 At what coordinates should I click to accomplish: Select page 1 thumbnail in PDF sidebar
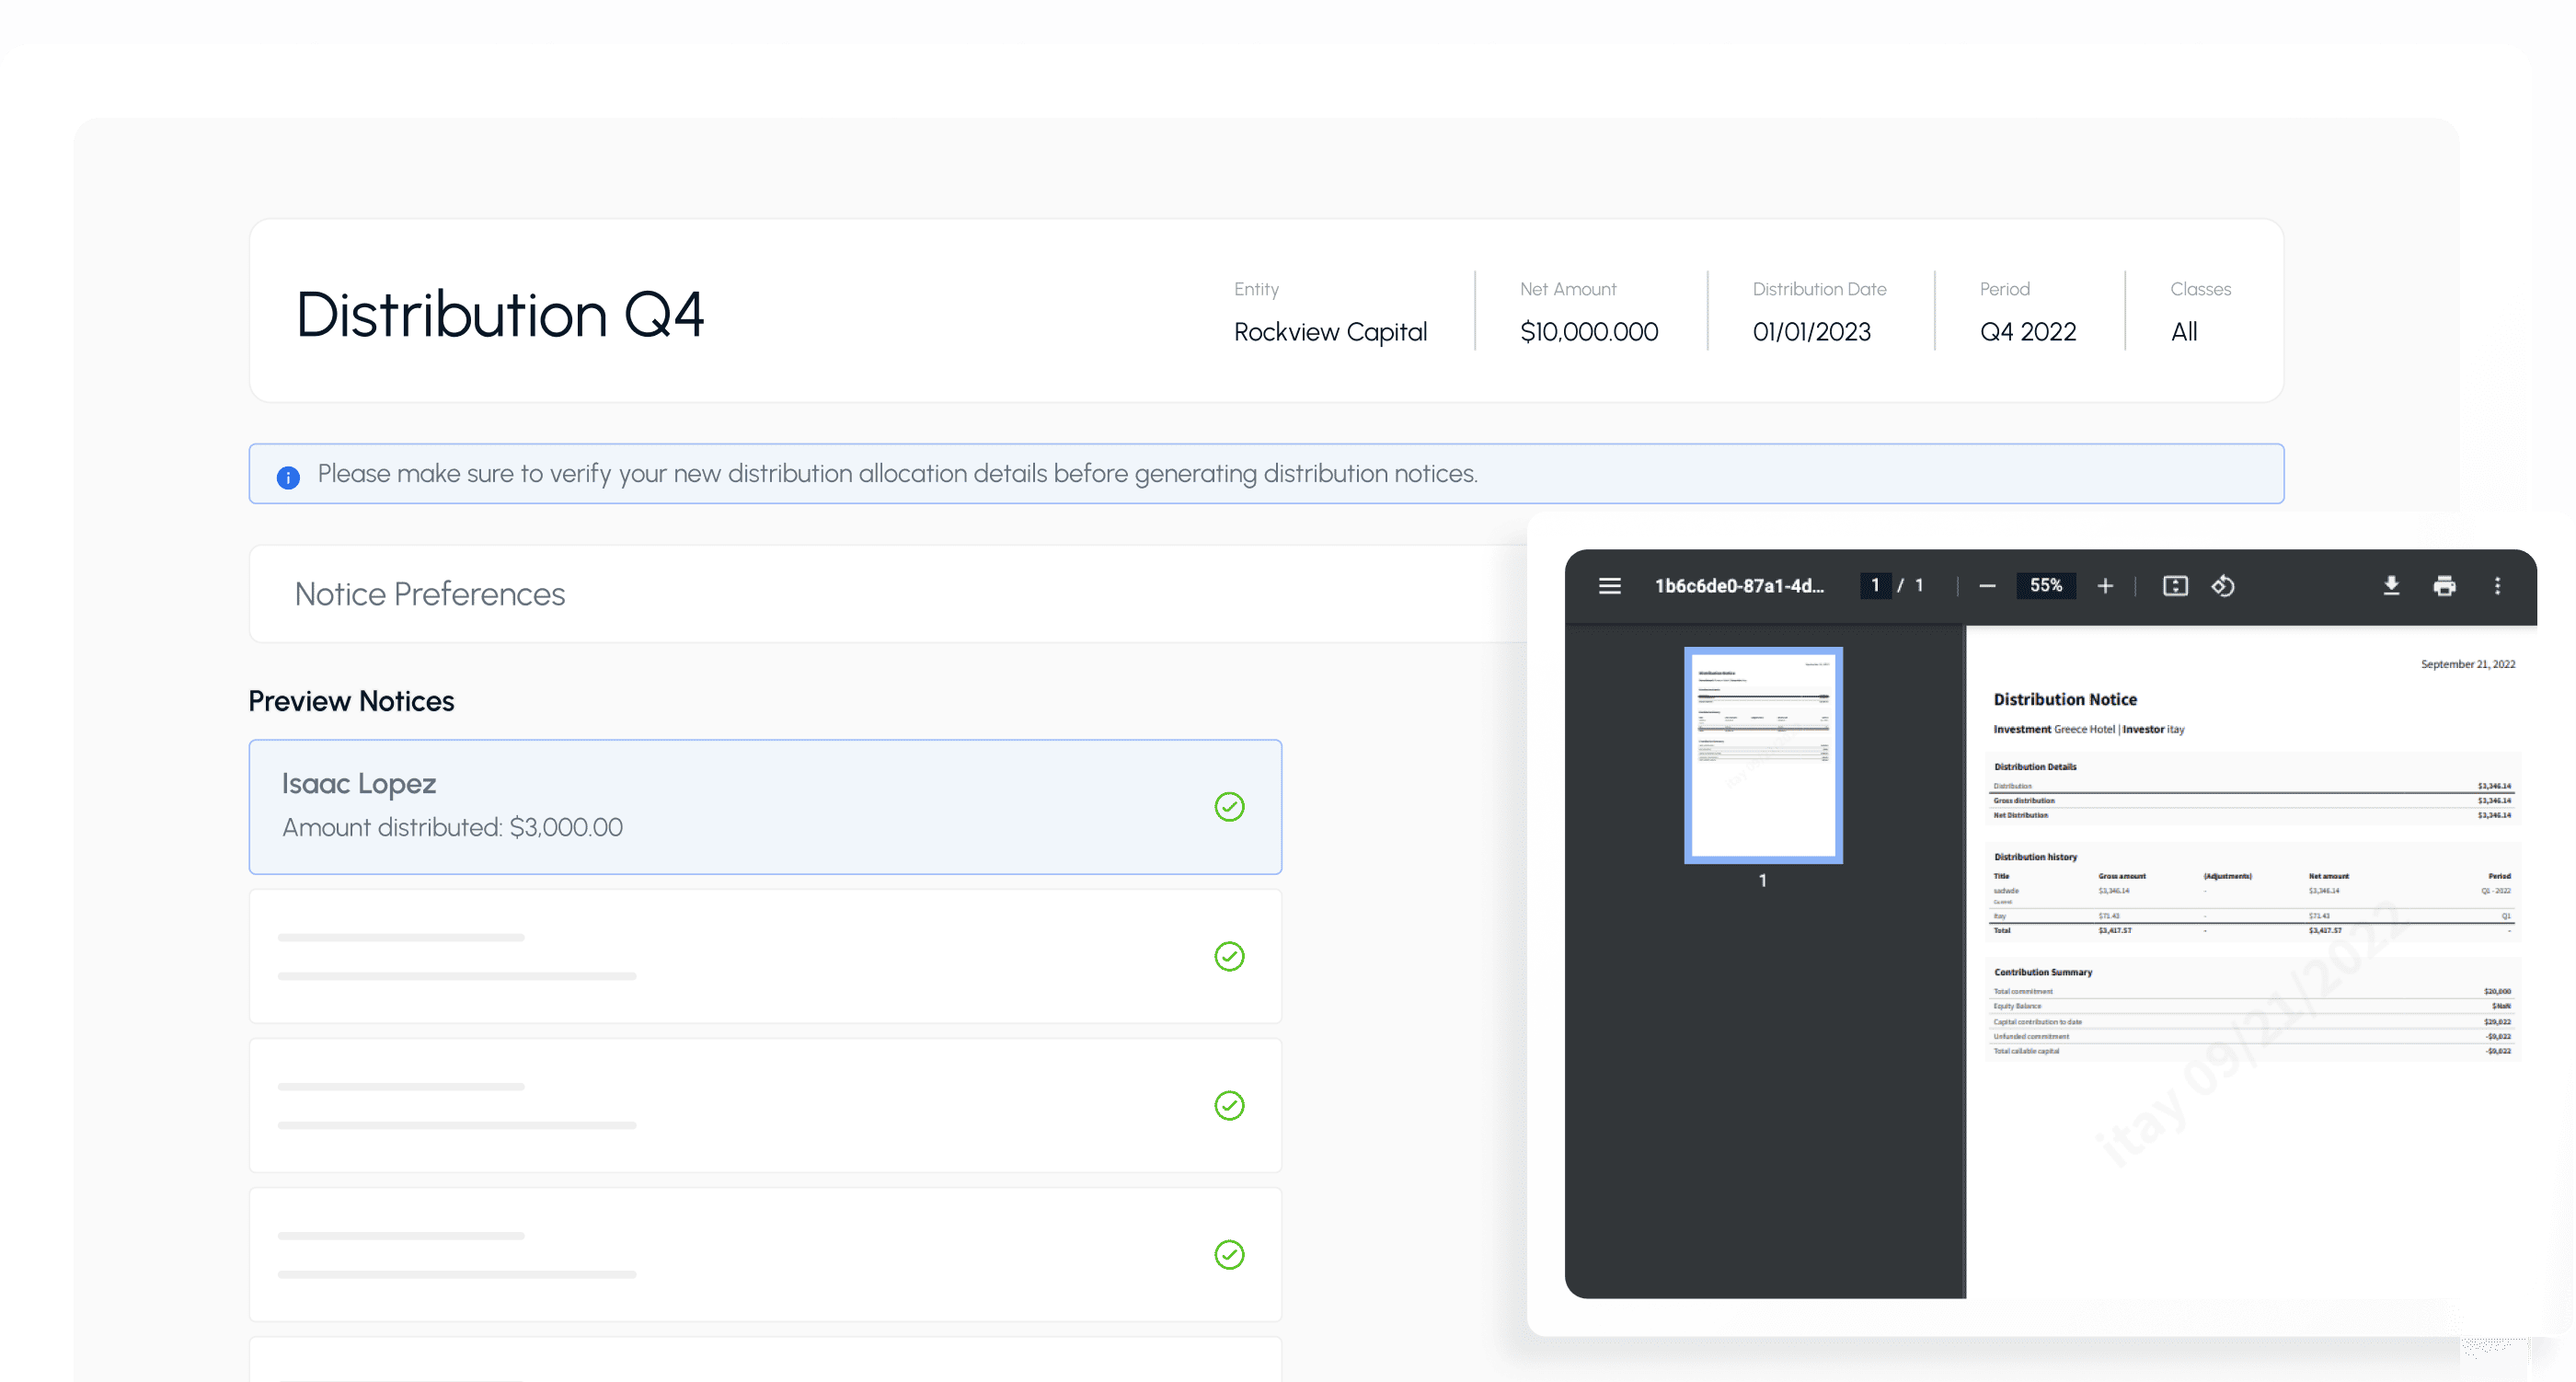[1762, 755]
